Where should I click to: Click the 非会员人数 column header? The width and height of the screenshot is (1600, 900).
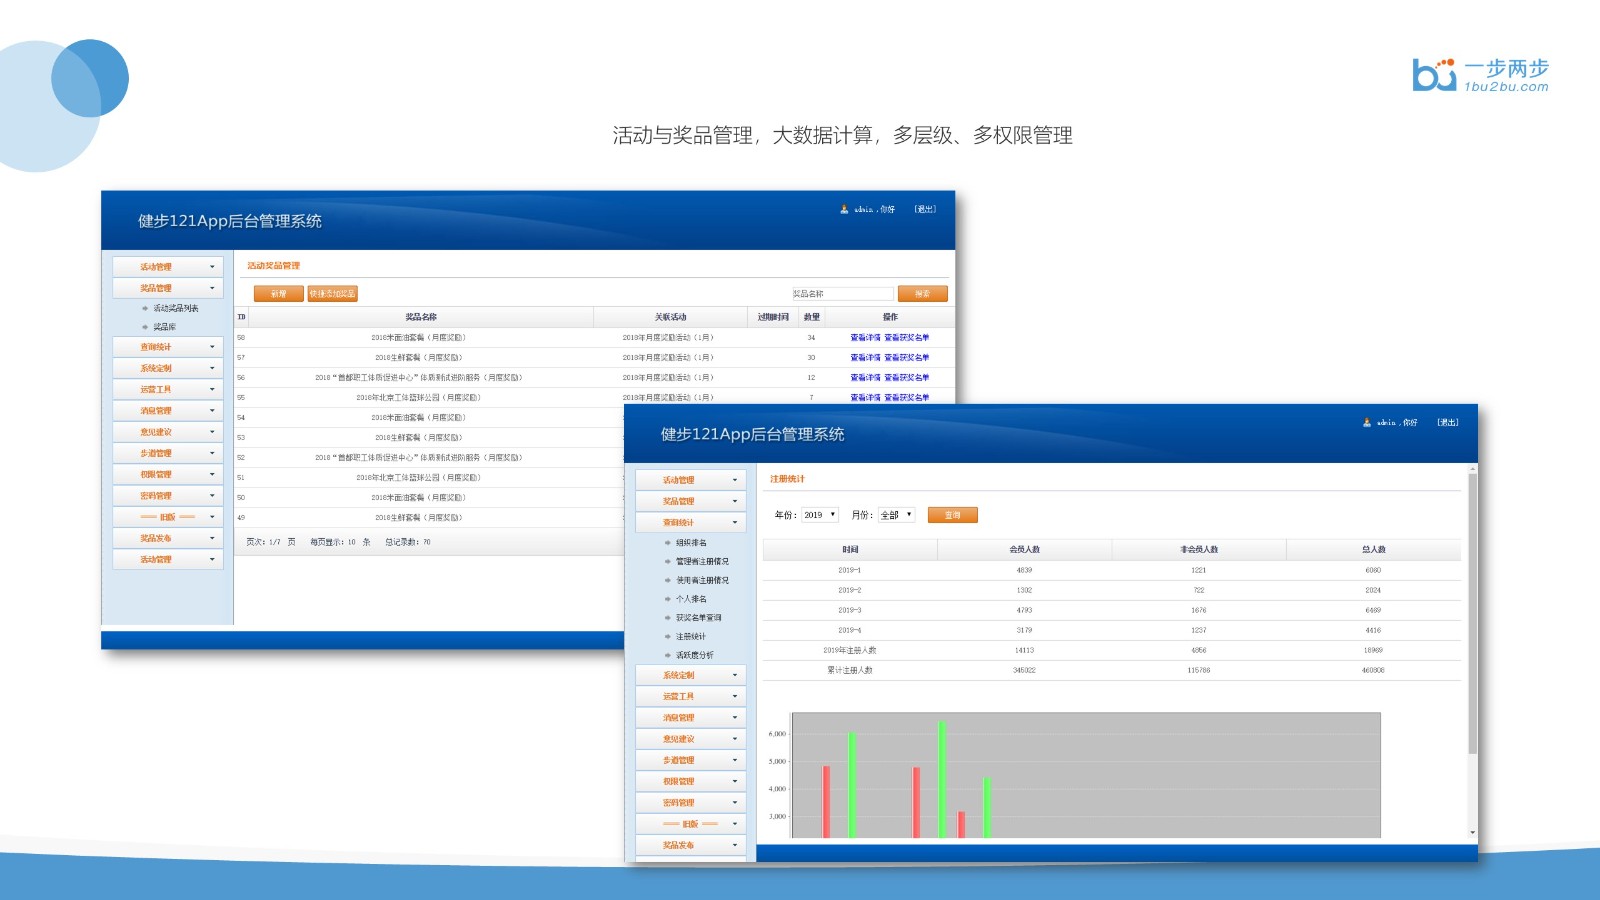(x=1198, y=550)
